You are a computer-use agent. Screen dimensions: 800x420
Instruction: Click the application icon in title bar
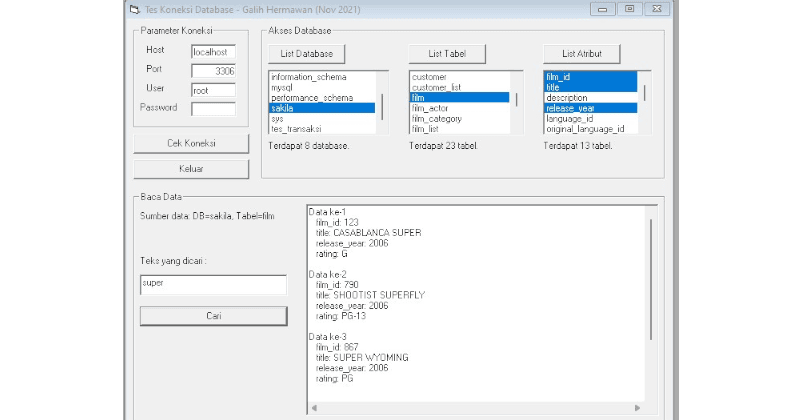point(134,9)
